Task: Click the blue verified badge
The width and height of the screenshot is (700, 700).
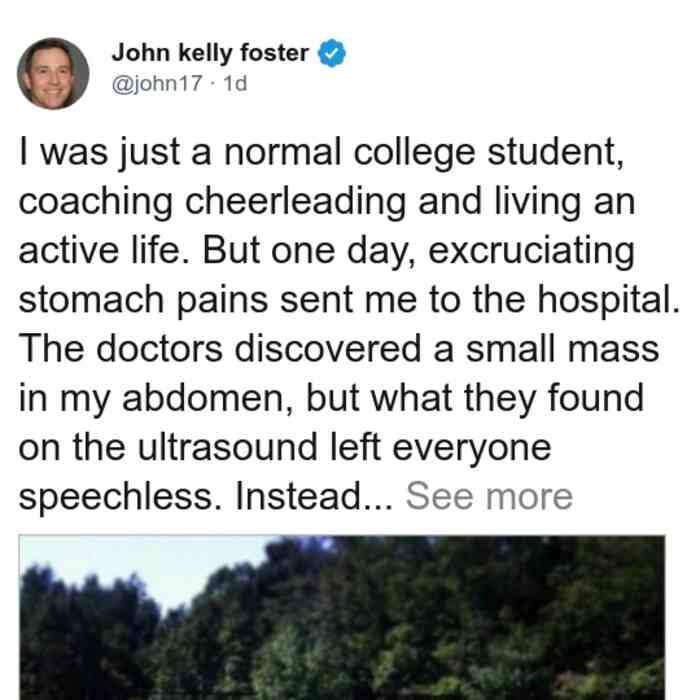Action: click(331, 53)
